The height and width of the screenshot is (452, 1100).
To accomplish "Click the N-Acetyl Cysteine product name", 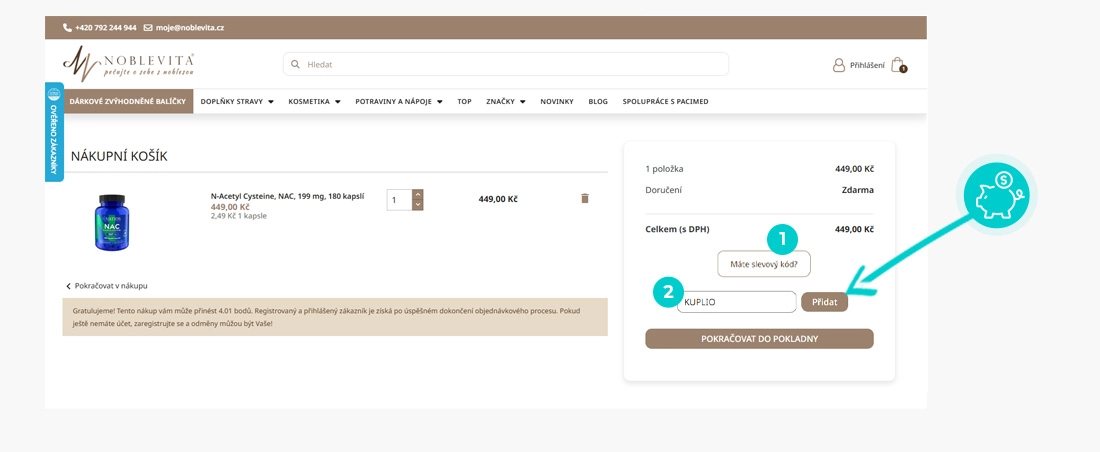I will click(x=288, y=197).
